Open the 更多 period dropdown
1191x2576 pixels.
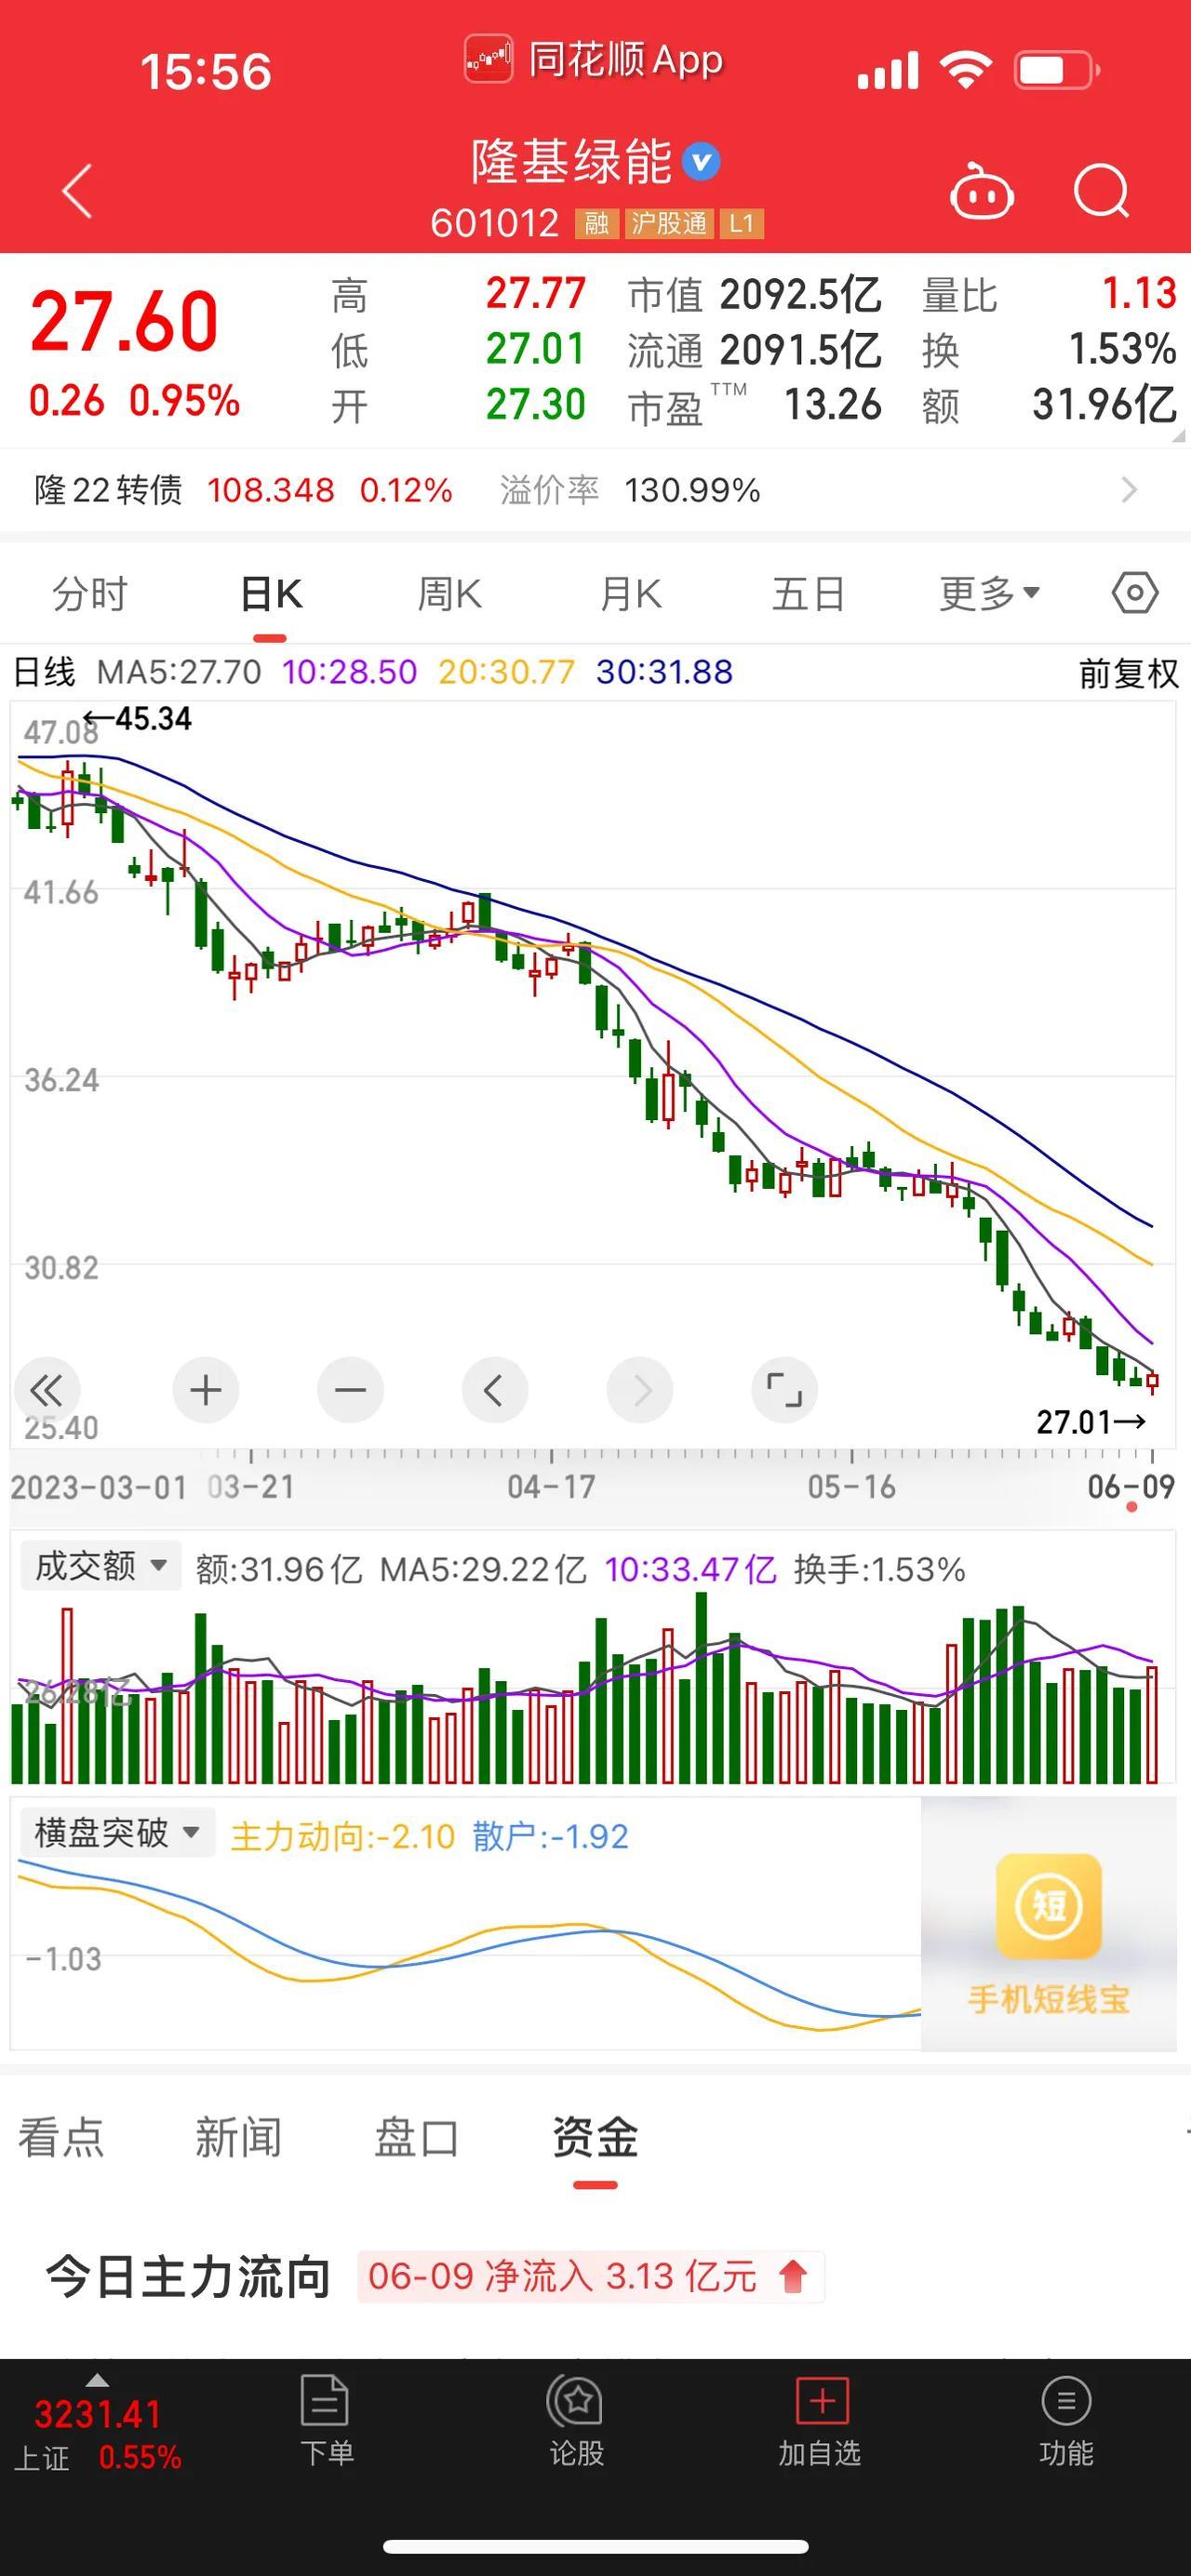(989, 593)
